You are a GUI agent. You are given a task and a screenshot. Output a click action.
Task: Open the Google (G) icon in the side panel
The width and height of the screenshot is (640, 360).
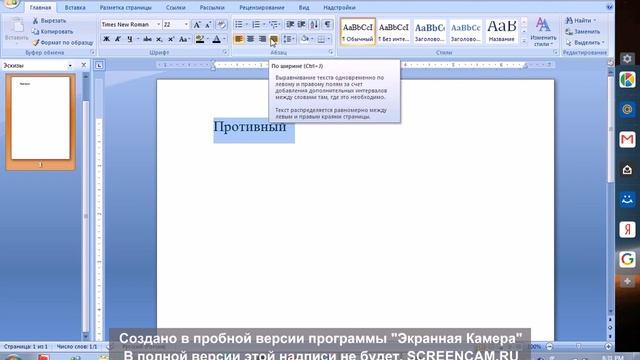click(627, 259)
